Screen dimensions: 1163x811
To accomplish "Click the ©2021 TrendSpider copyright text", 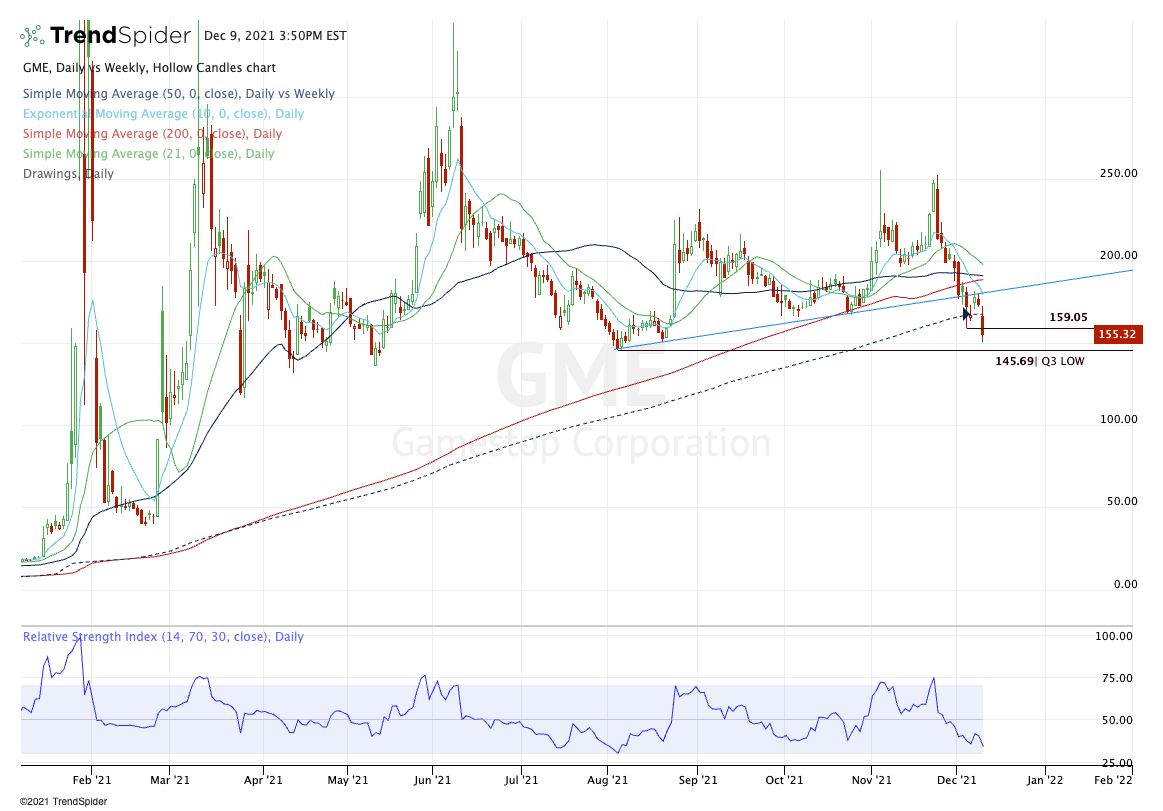I will [x=63, y=801].
